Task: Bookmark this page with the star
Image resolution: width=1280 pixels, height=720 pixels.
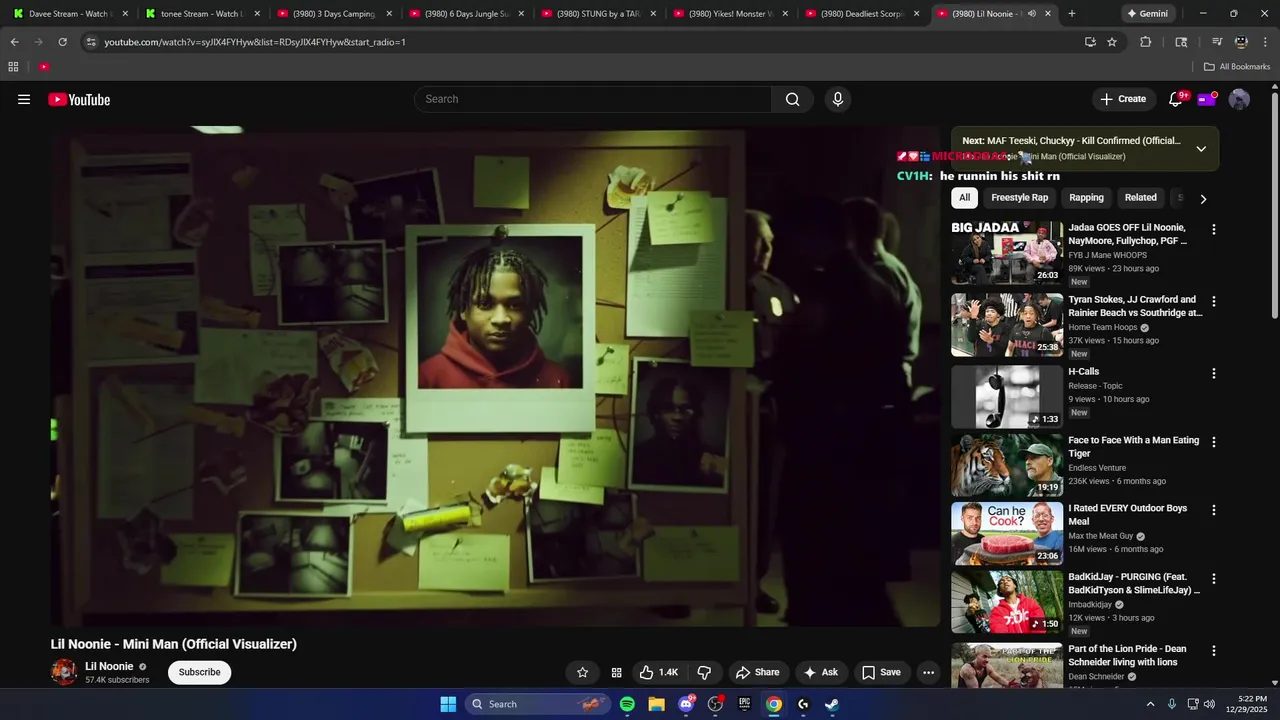Action: coord(1112,42)
